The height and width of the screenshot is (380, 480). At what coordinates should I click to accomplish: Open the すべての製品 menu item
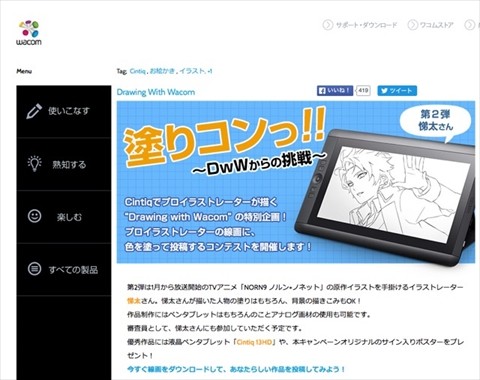64,269
